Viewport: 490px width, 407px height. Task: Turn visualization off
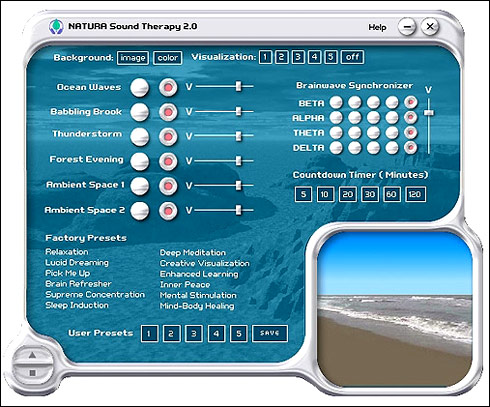coord(352,57)
